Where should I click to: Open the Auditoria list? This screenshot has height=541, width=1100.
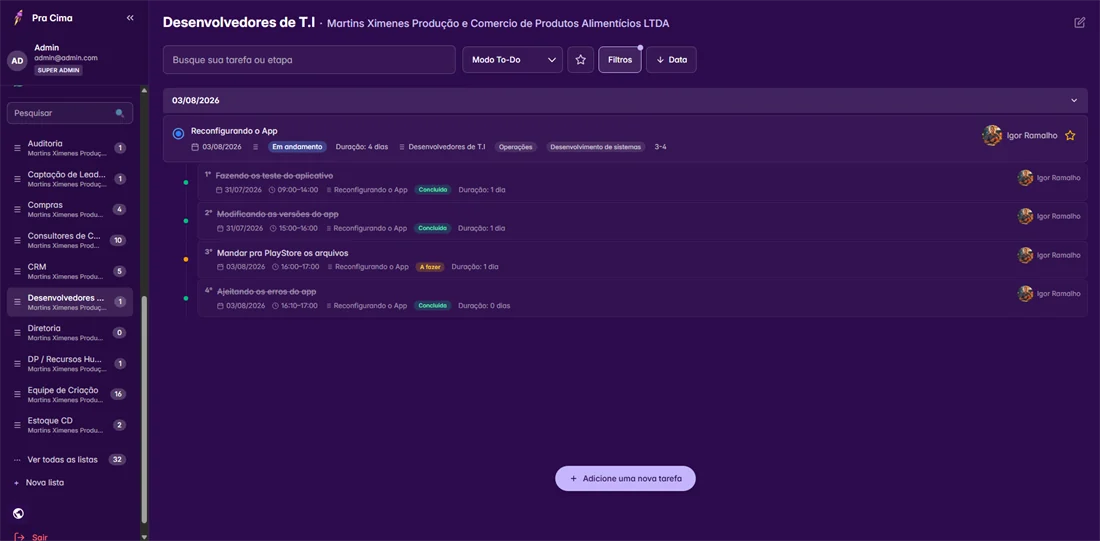point(69,148)
